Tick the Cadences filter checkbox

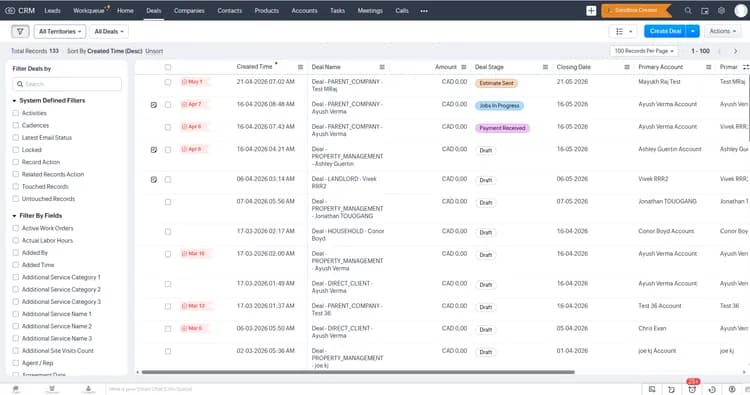tap(16, 125)
